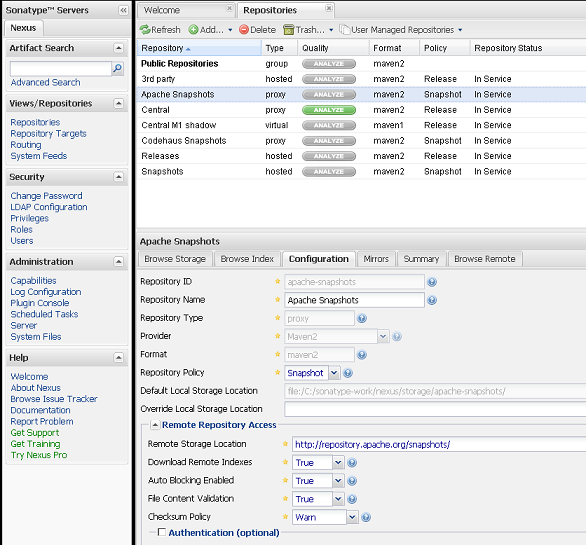Open the Routing link
Image resolution: width=586 pixels, height=545 pixels.
pyautogui.click(x=26, y=145)
